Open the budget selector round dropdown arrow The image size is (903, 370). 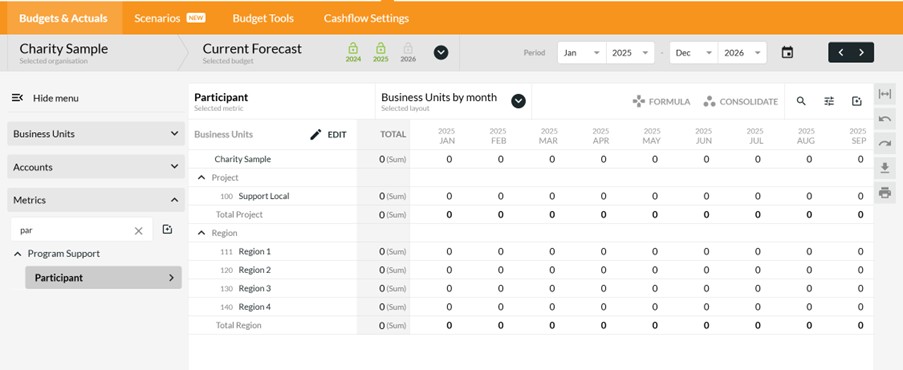(x=441, y=52)
